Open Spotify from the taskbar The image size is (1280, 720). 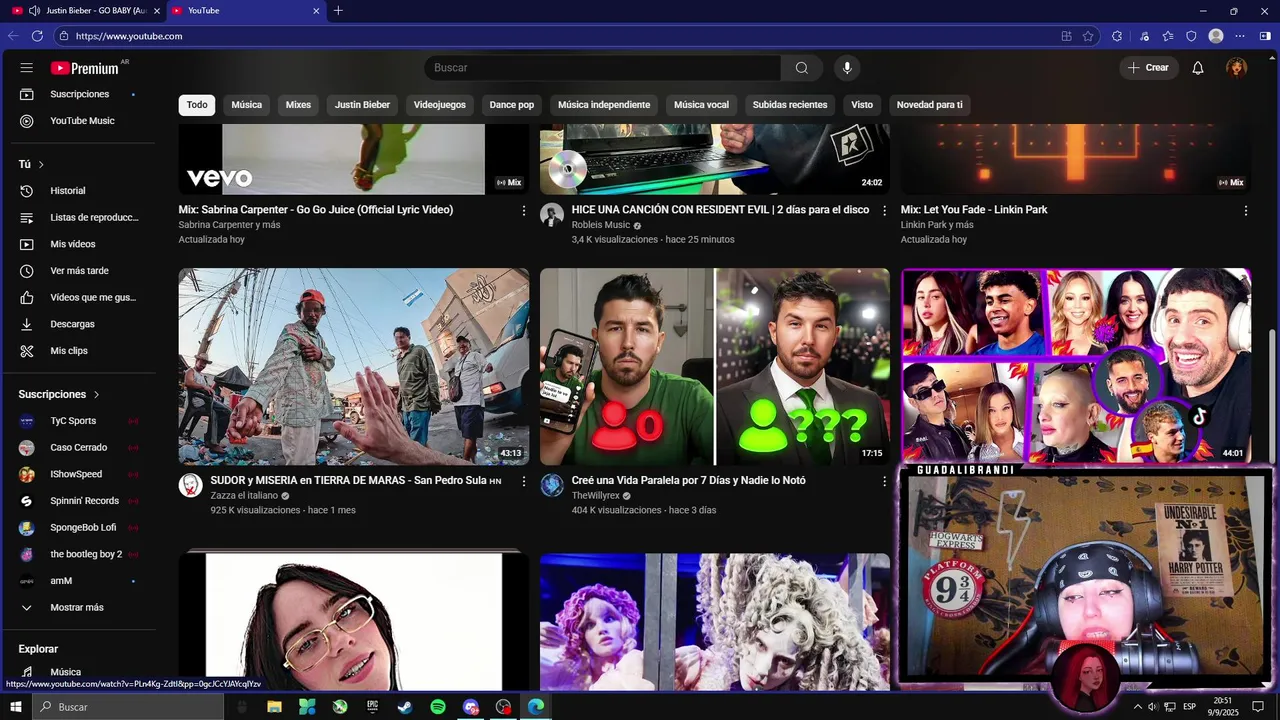(x=438, y=707)
